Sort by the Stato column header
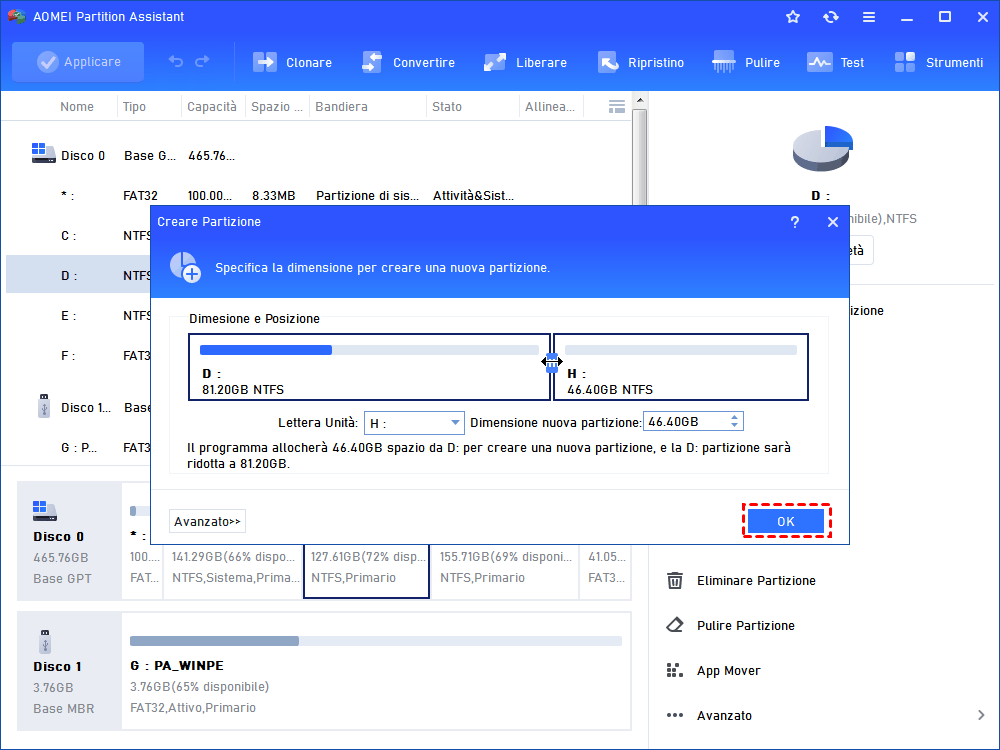 (x=446, y=107)
